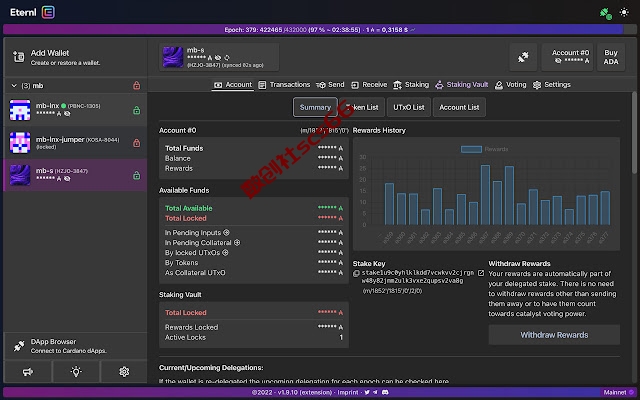The width and height of the screenshot is (640, 400).
Task: Click info icon beside In Pending Collateral
Action: [237, 242]
